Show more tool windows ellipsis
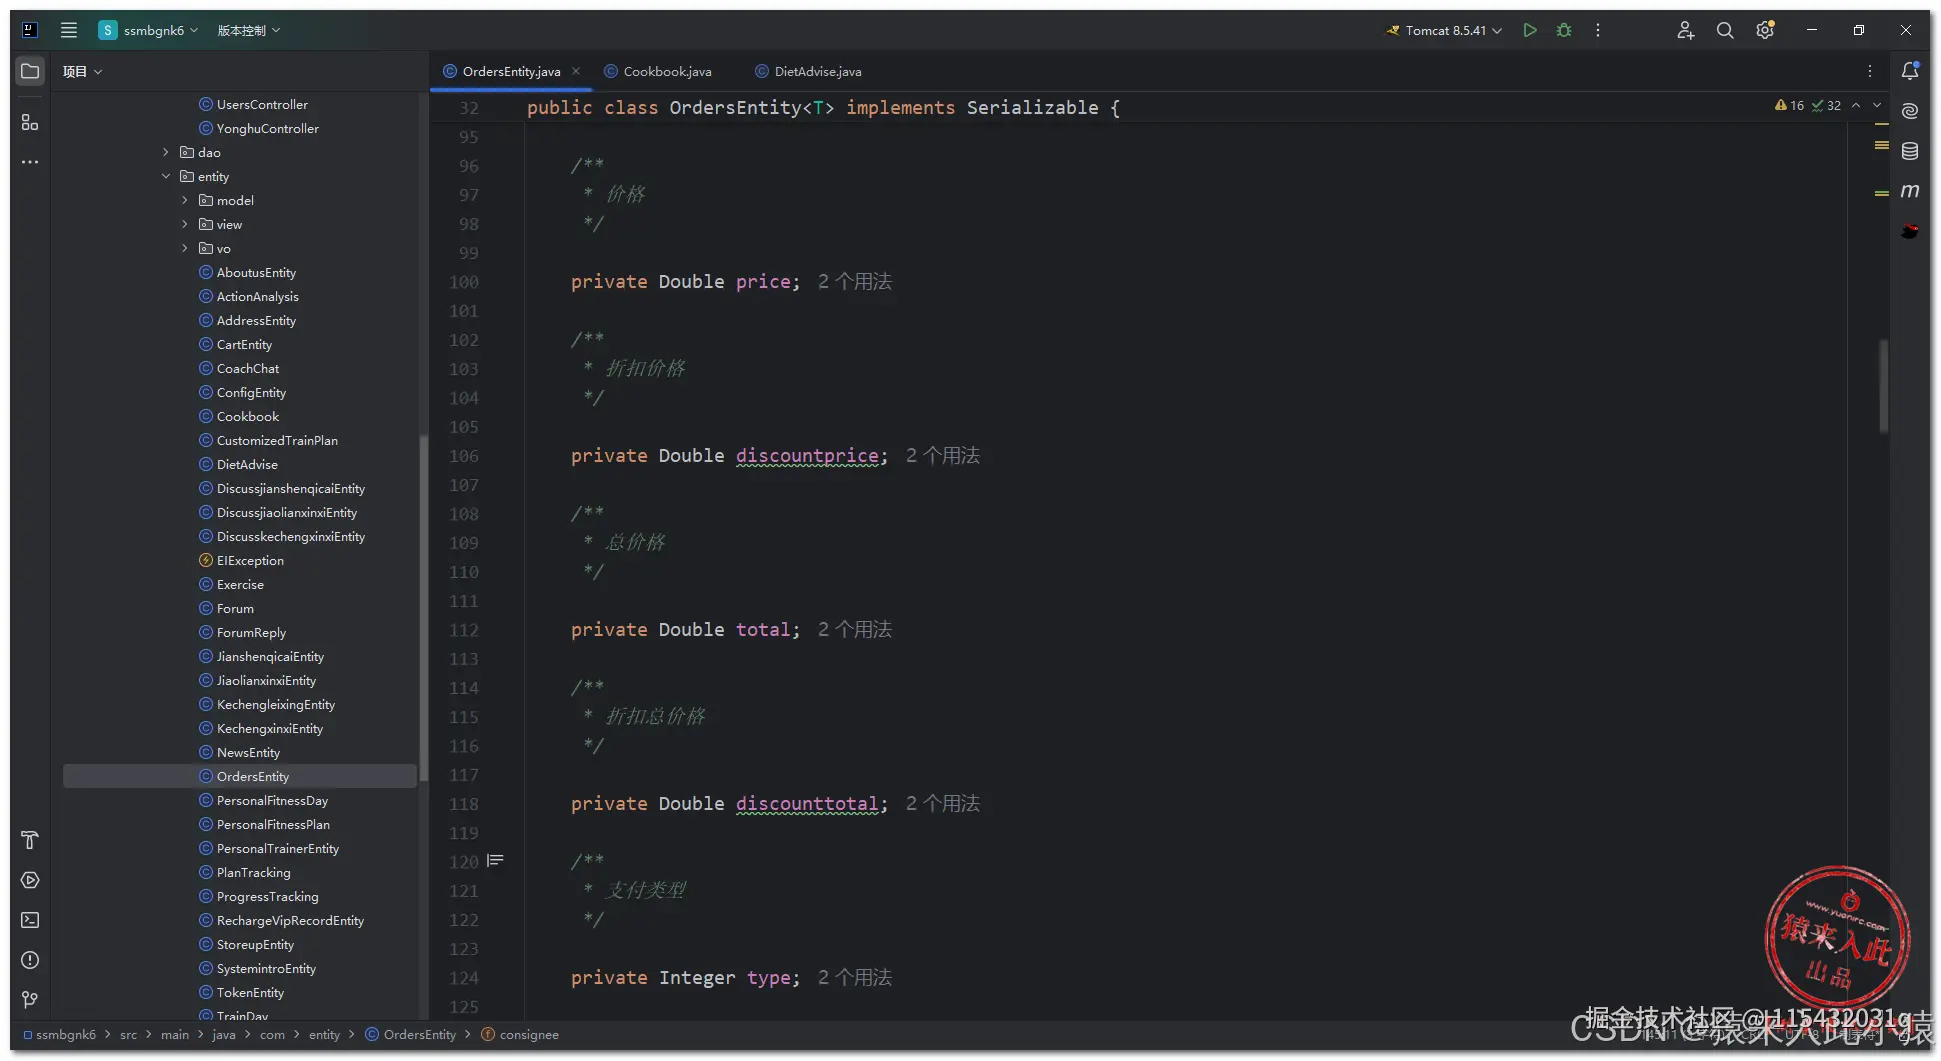This screenshot has width=1941, height=1061. click(x=30, y=162)
